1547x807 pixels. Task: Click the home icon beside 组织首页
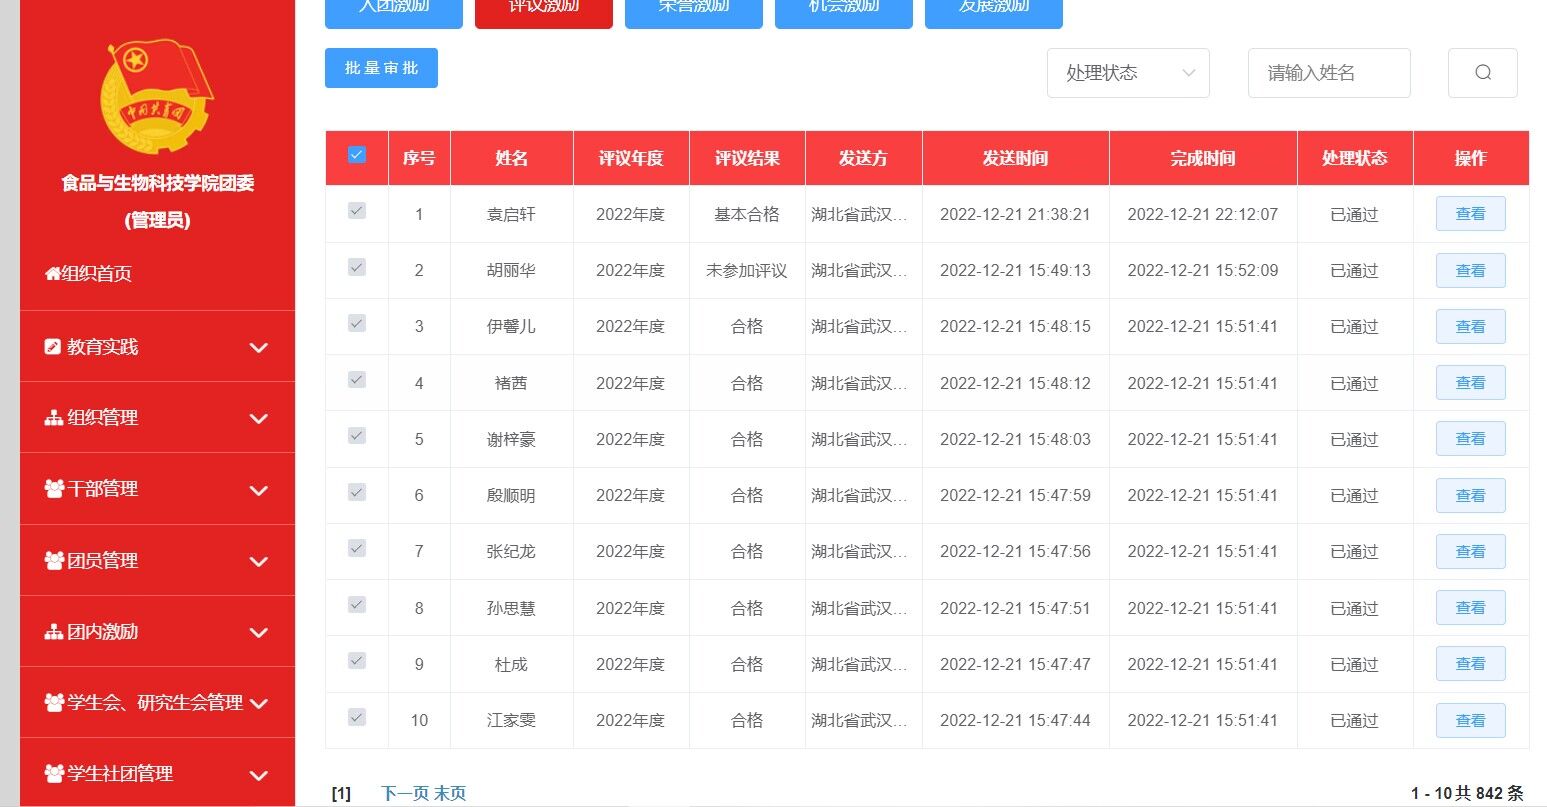click(52, 273)
